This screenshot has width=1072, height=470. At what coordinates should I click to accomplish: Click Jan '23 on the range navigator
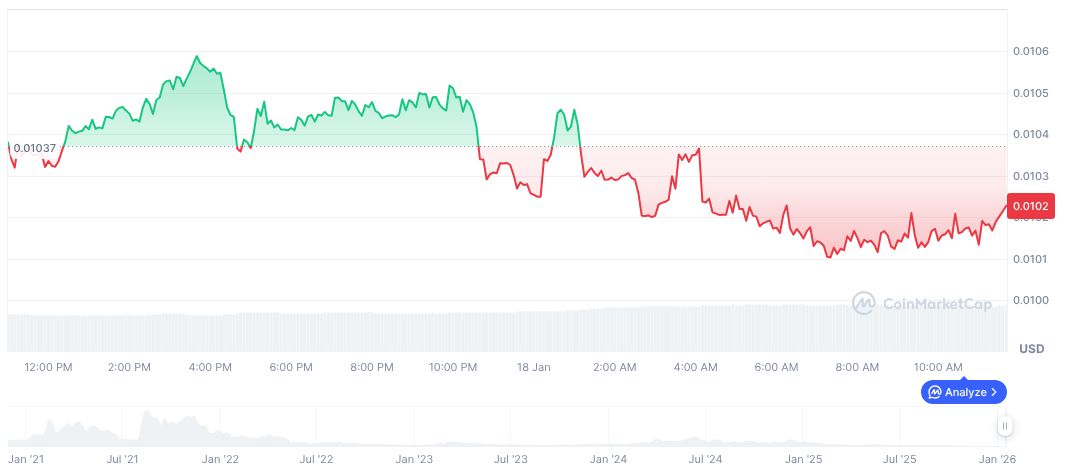[414, 460]
